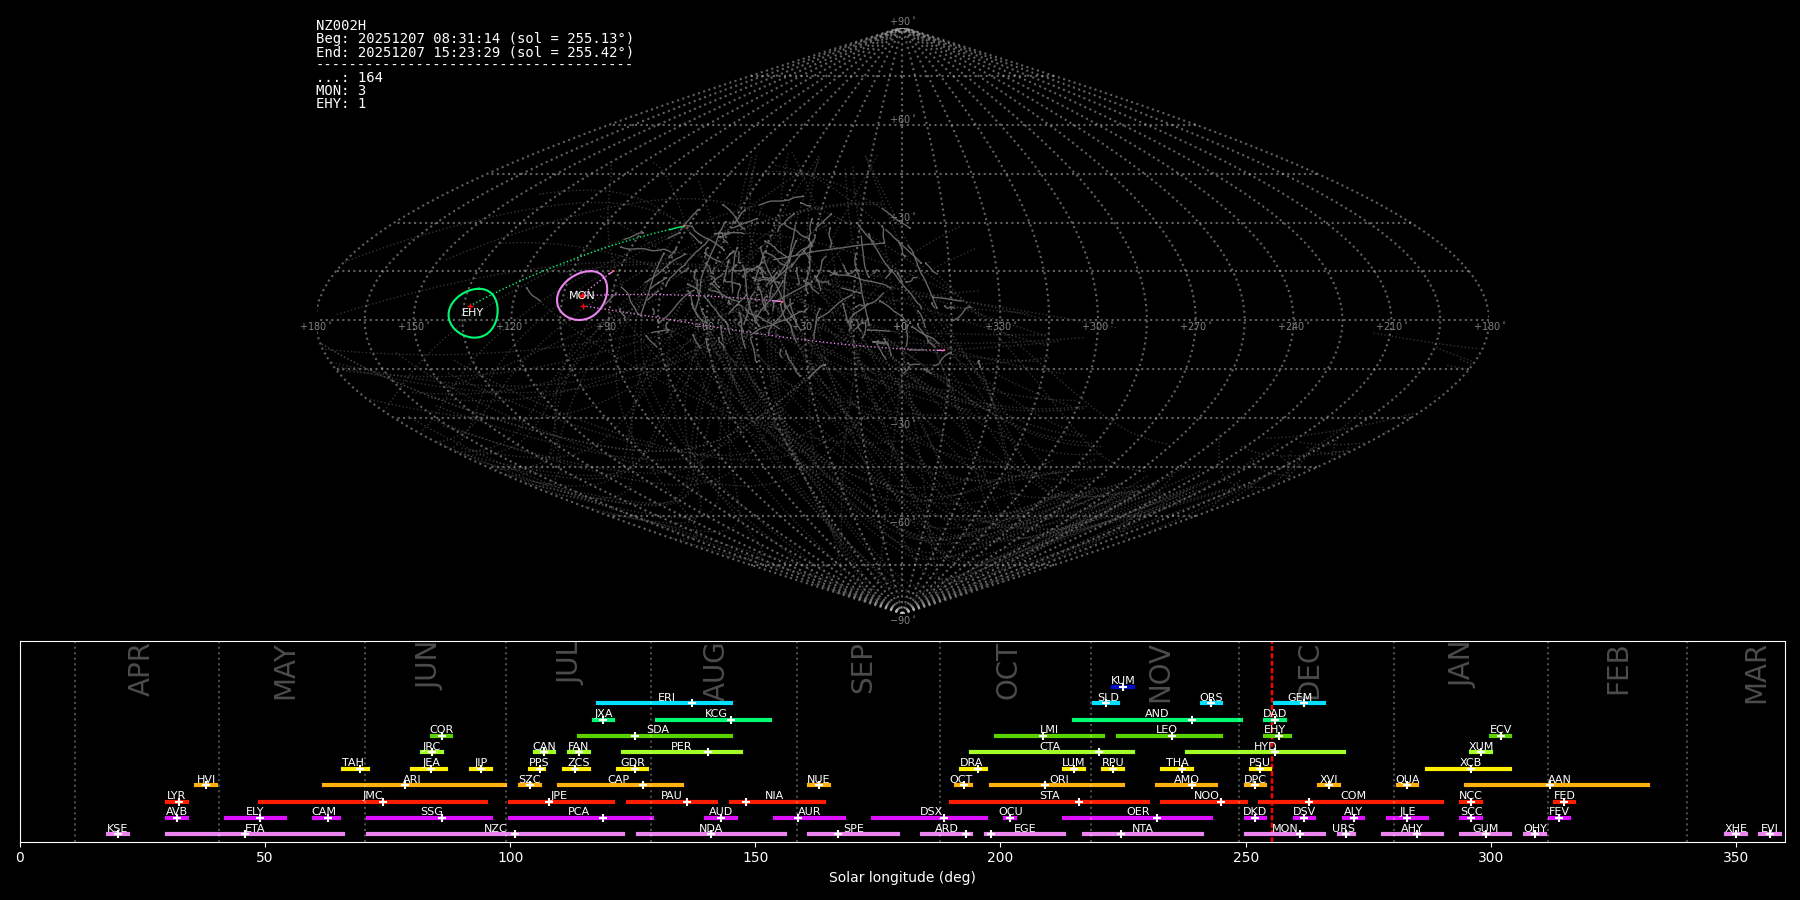Select the KCG shower bar in timeline

[x=713, y=720]
